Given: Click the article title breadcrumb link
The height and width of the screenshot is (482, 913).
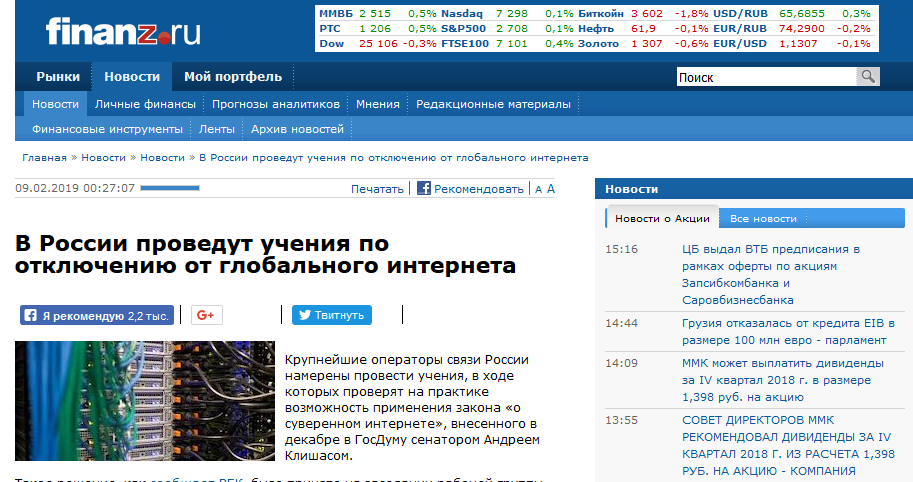Looking at the screenshot, I should [x=394, y=158].
